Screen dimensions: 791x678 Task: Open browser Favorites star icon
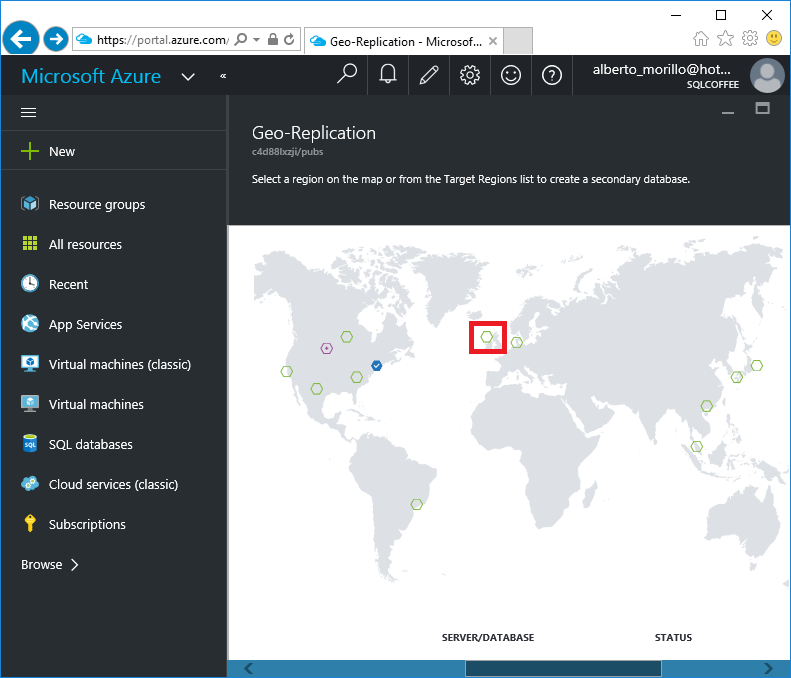(725, 38)
